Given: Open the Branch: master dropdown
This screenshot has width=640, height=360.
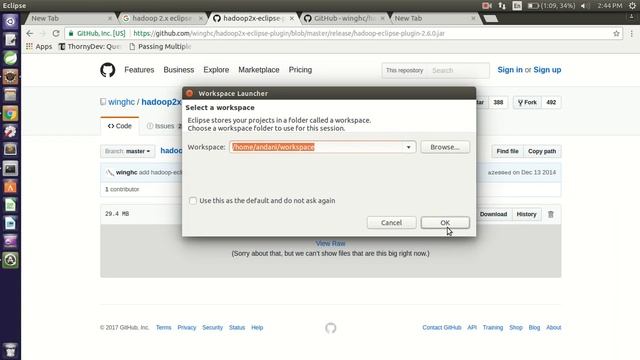Looking at the screenshot, I should coord(128,151).
